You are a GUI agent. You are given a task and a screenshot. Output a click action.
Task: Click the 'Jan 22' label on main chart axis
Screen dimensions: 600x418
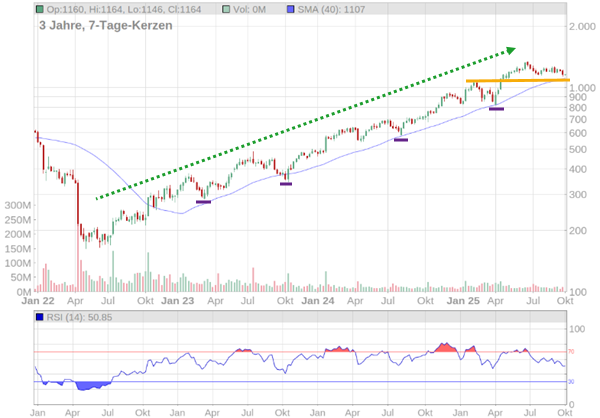click(37, 299)
